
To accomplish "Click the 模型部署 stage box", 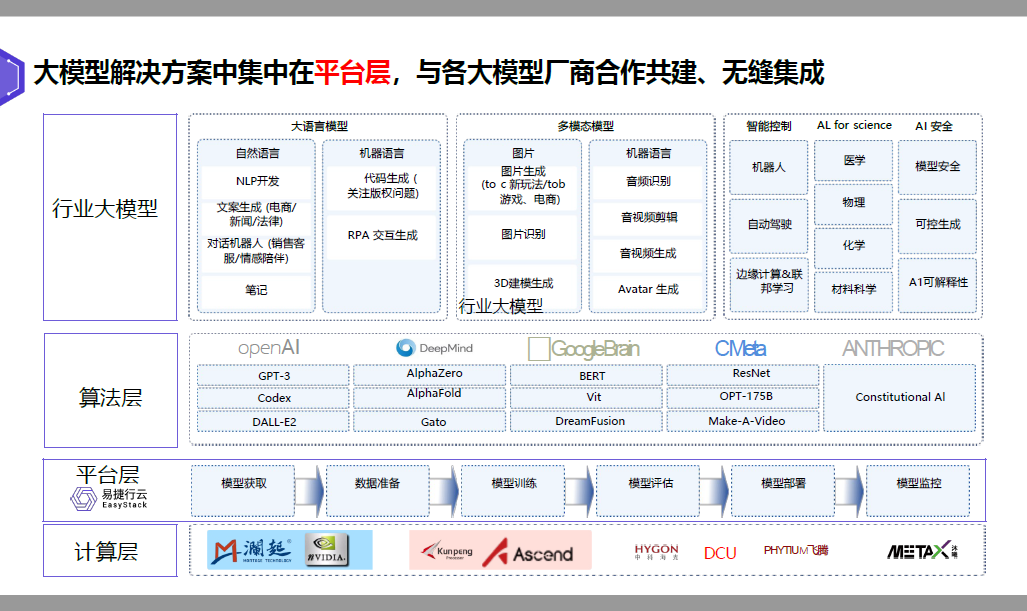I will coord(783,491).
